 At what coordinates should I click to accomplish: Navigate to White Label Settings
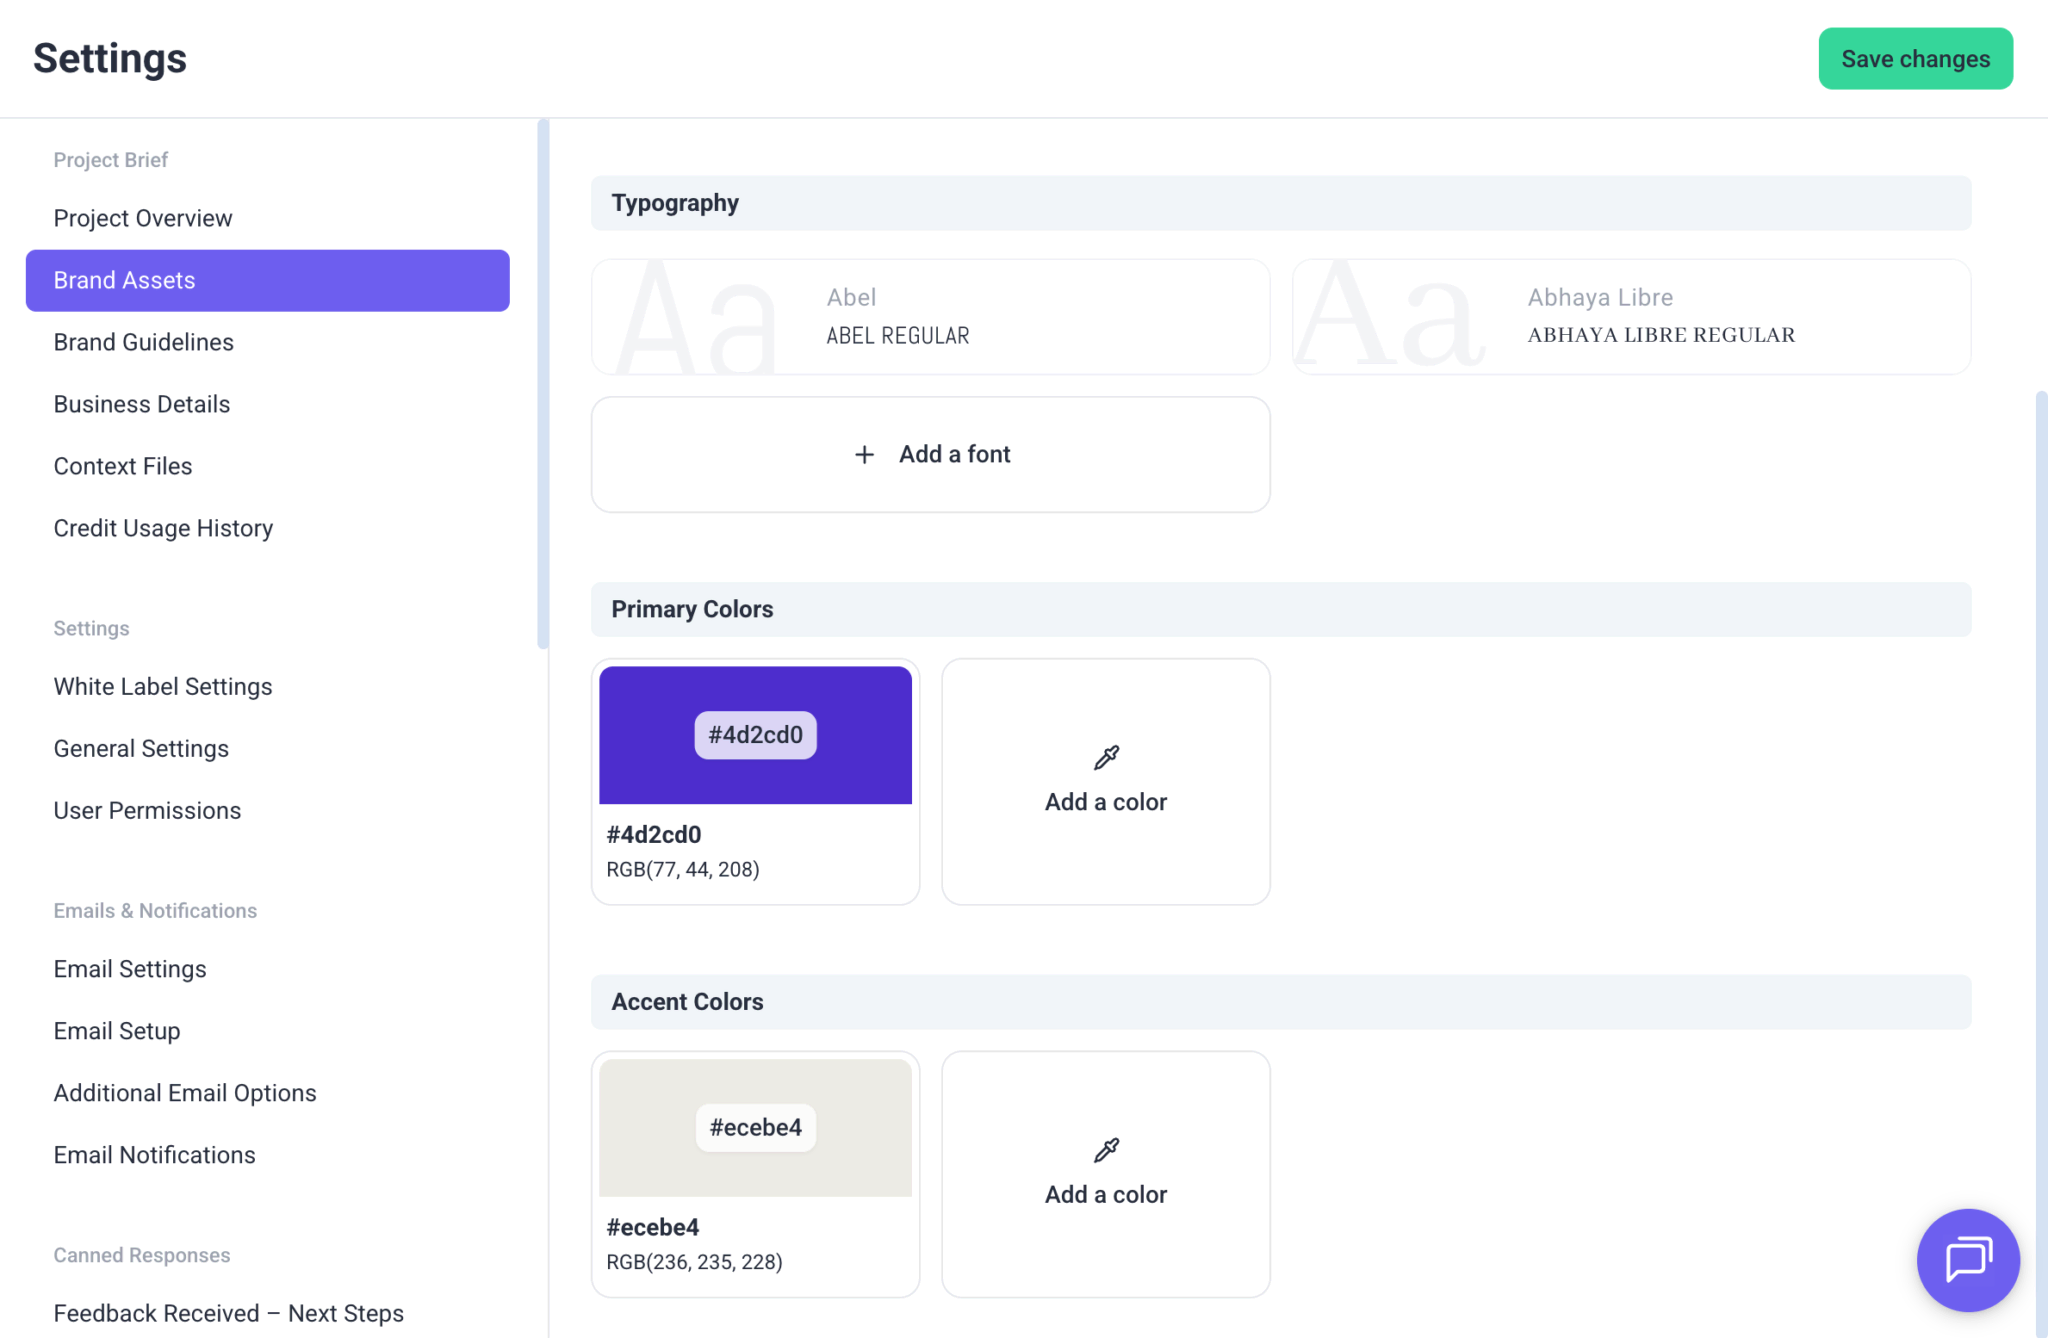coord(163,687)
